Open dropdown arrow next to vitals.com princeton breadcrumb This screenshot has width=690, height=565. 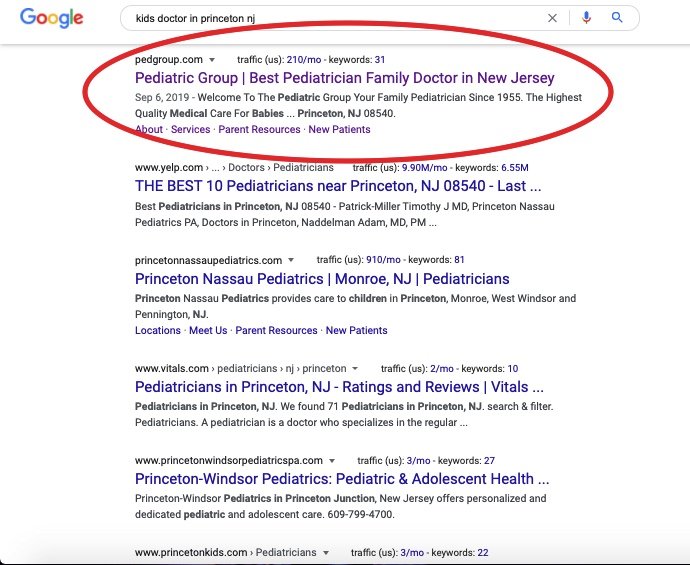[355, 368]
